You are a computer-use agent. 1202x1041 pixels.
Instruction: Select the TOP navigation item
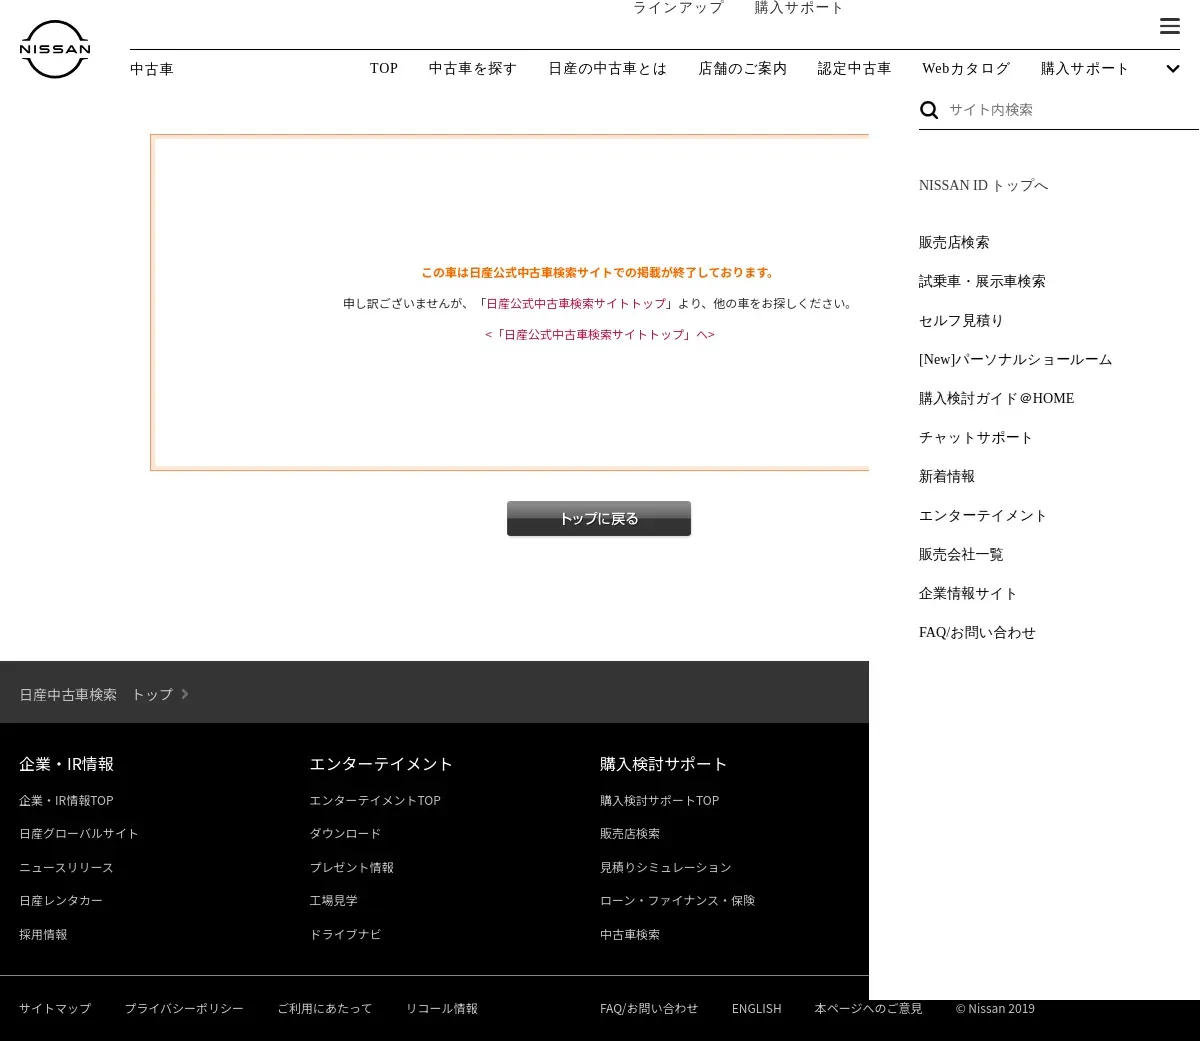pos(384,69)
